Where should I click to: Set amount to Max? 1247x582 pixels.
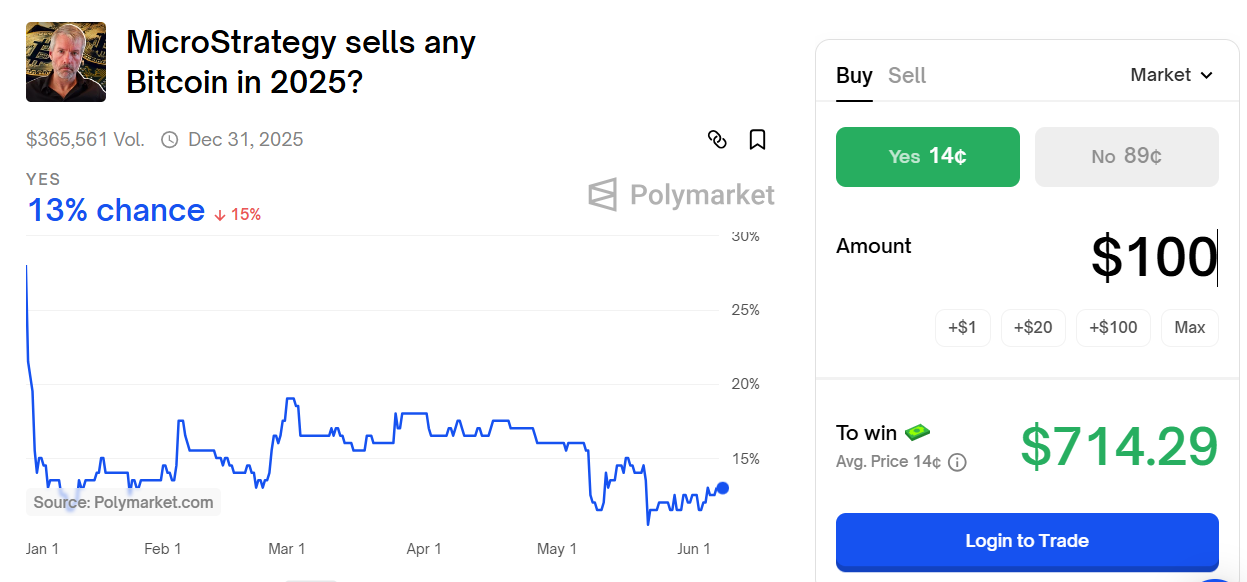[x=1189, y=327]
